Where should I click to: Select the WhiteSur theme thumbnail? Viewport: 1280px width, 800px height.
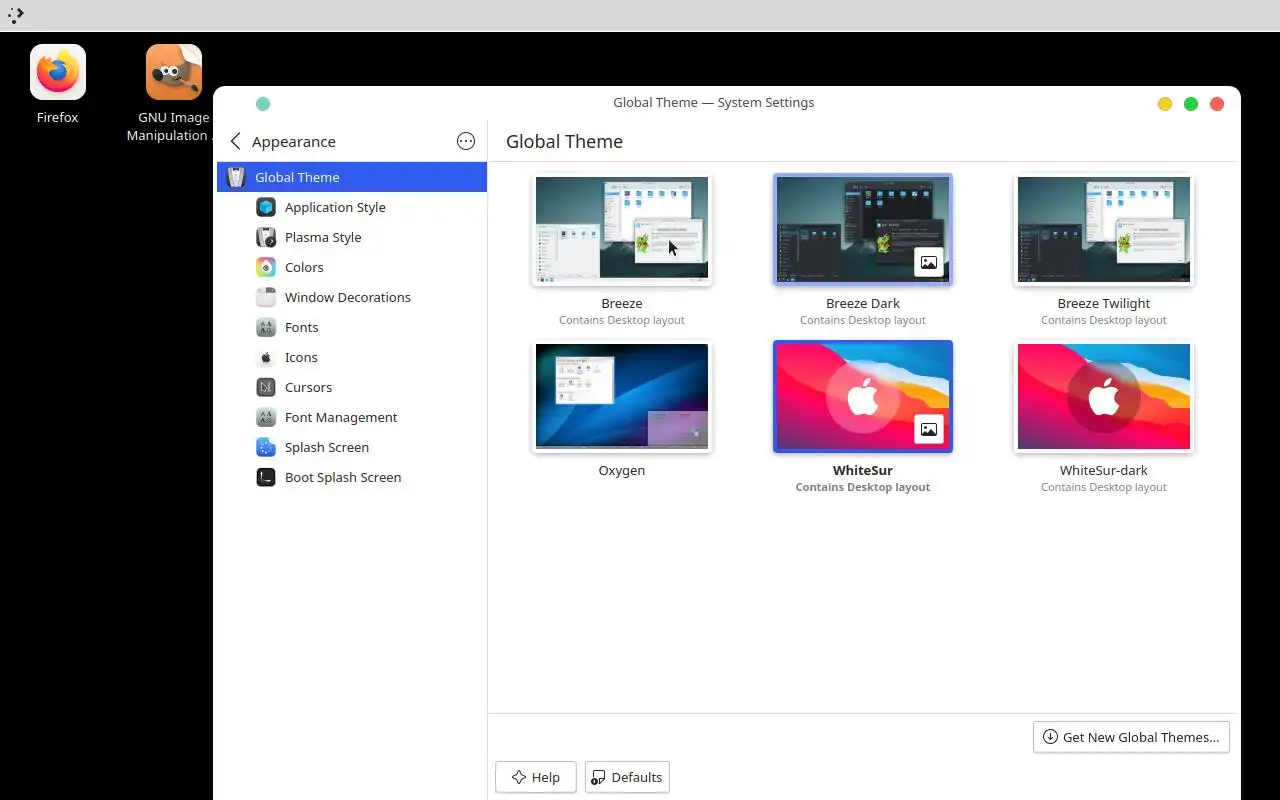(x=863, y=396)
